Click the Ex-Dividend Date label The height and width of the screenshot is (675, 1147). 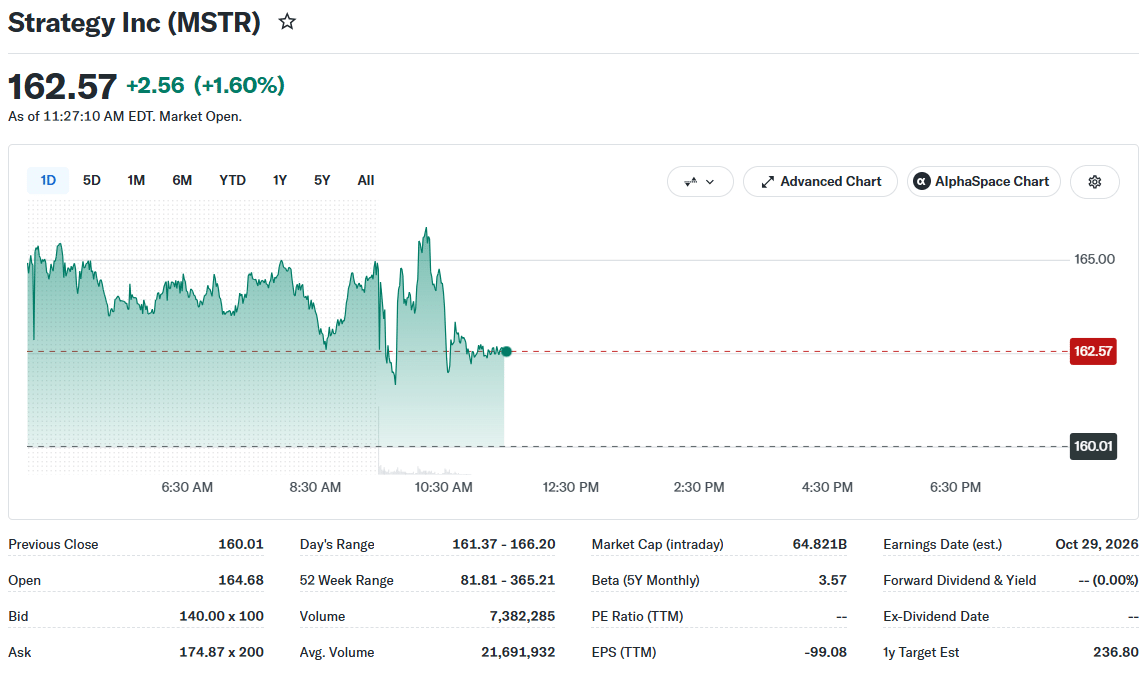[x=936, y=616]
